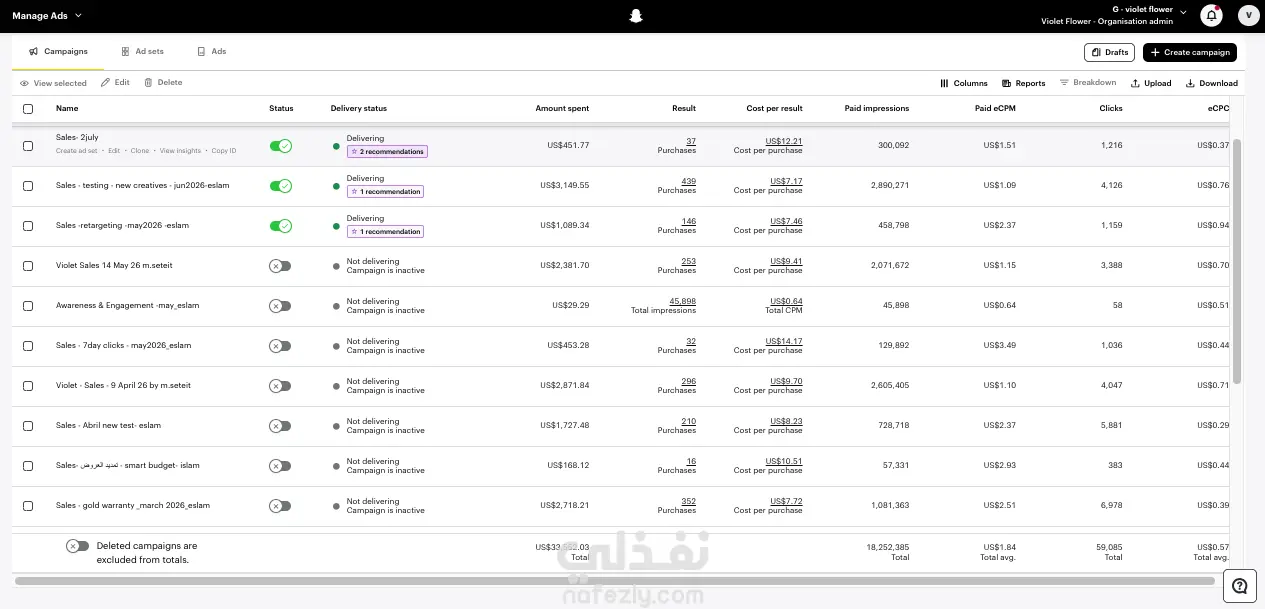Click Clone under Sales- 2july

pos(140,151)
